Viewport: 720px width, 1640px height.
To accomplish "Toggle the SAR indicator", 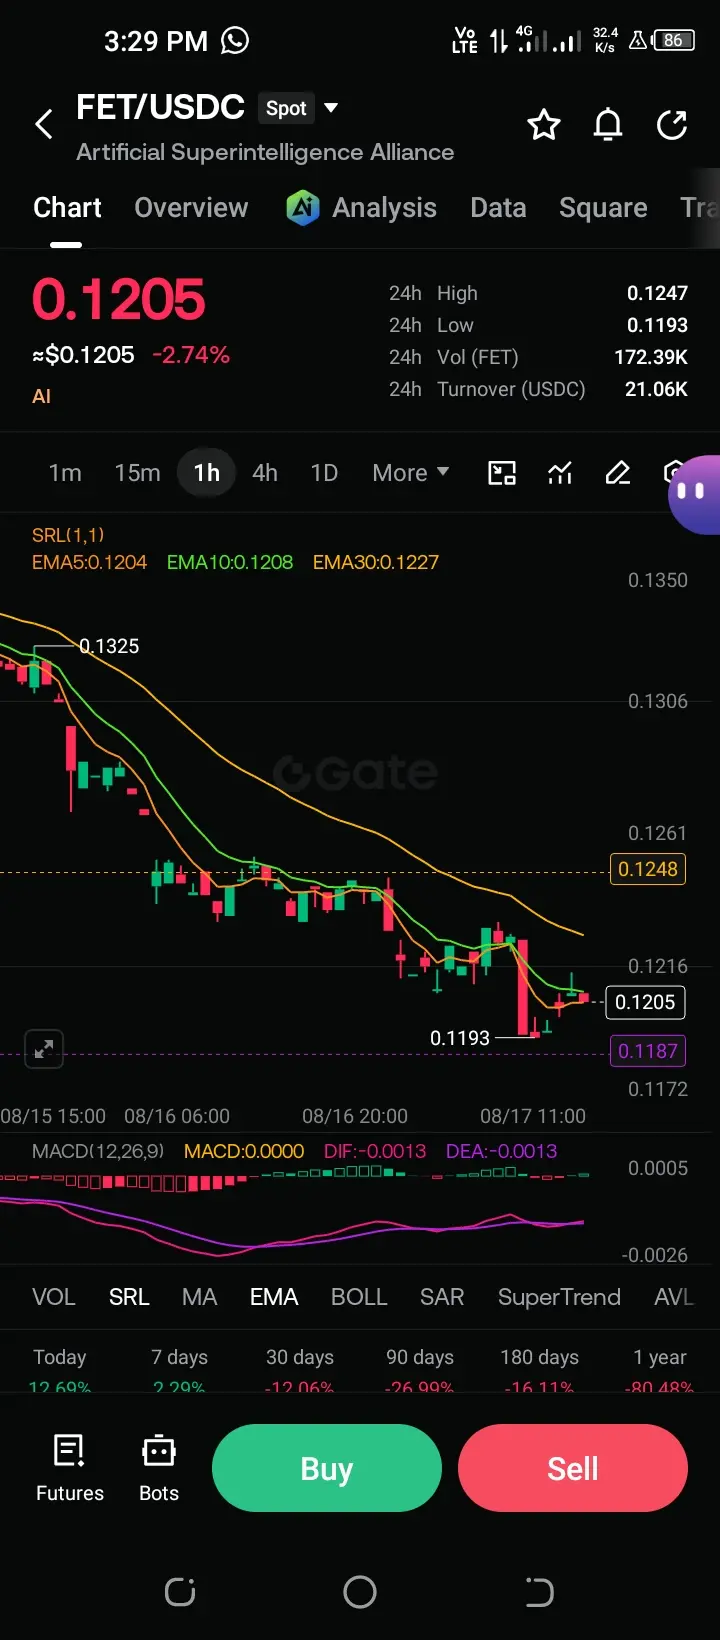I will pos(442,1297).
